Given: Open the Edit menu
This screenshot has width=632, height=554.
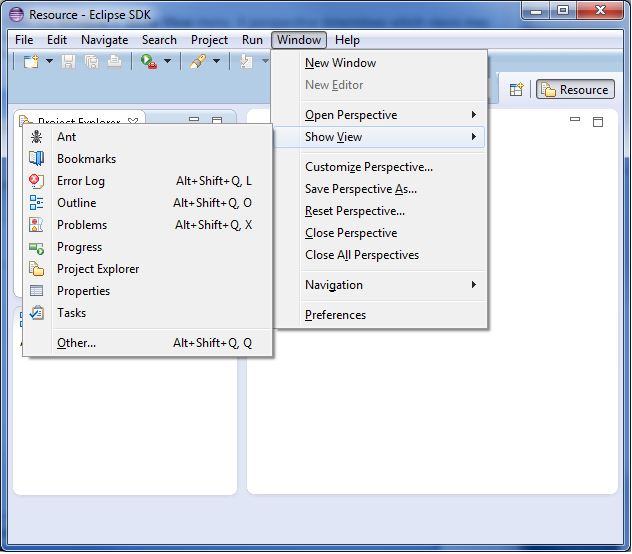Looking at the screenshot, I should coord(57,40).
